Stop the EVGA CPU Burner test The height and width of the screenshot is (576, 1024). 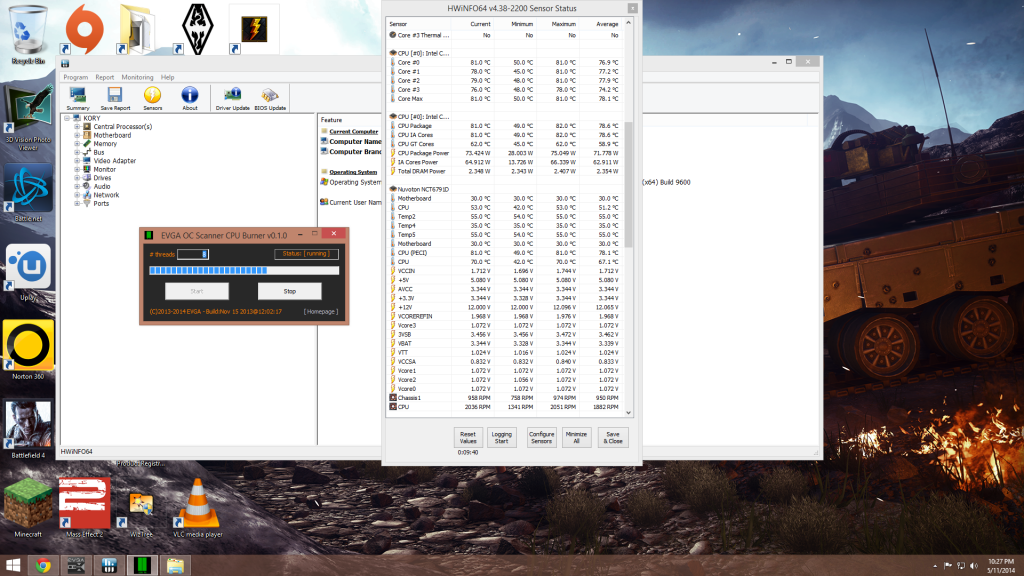click(289, 291)
